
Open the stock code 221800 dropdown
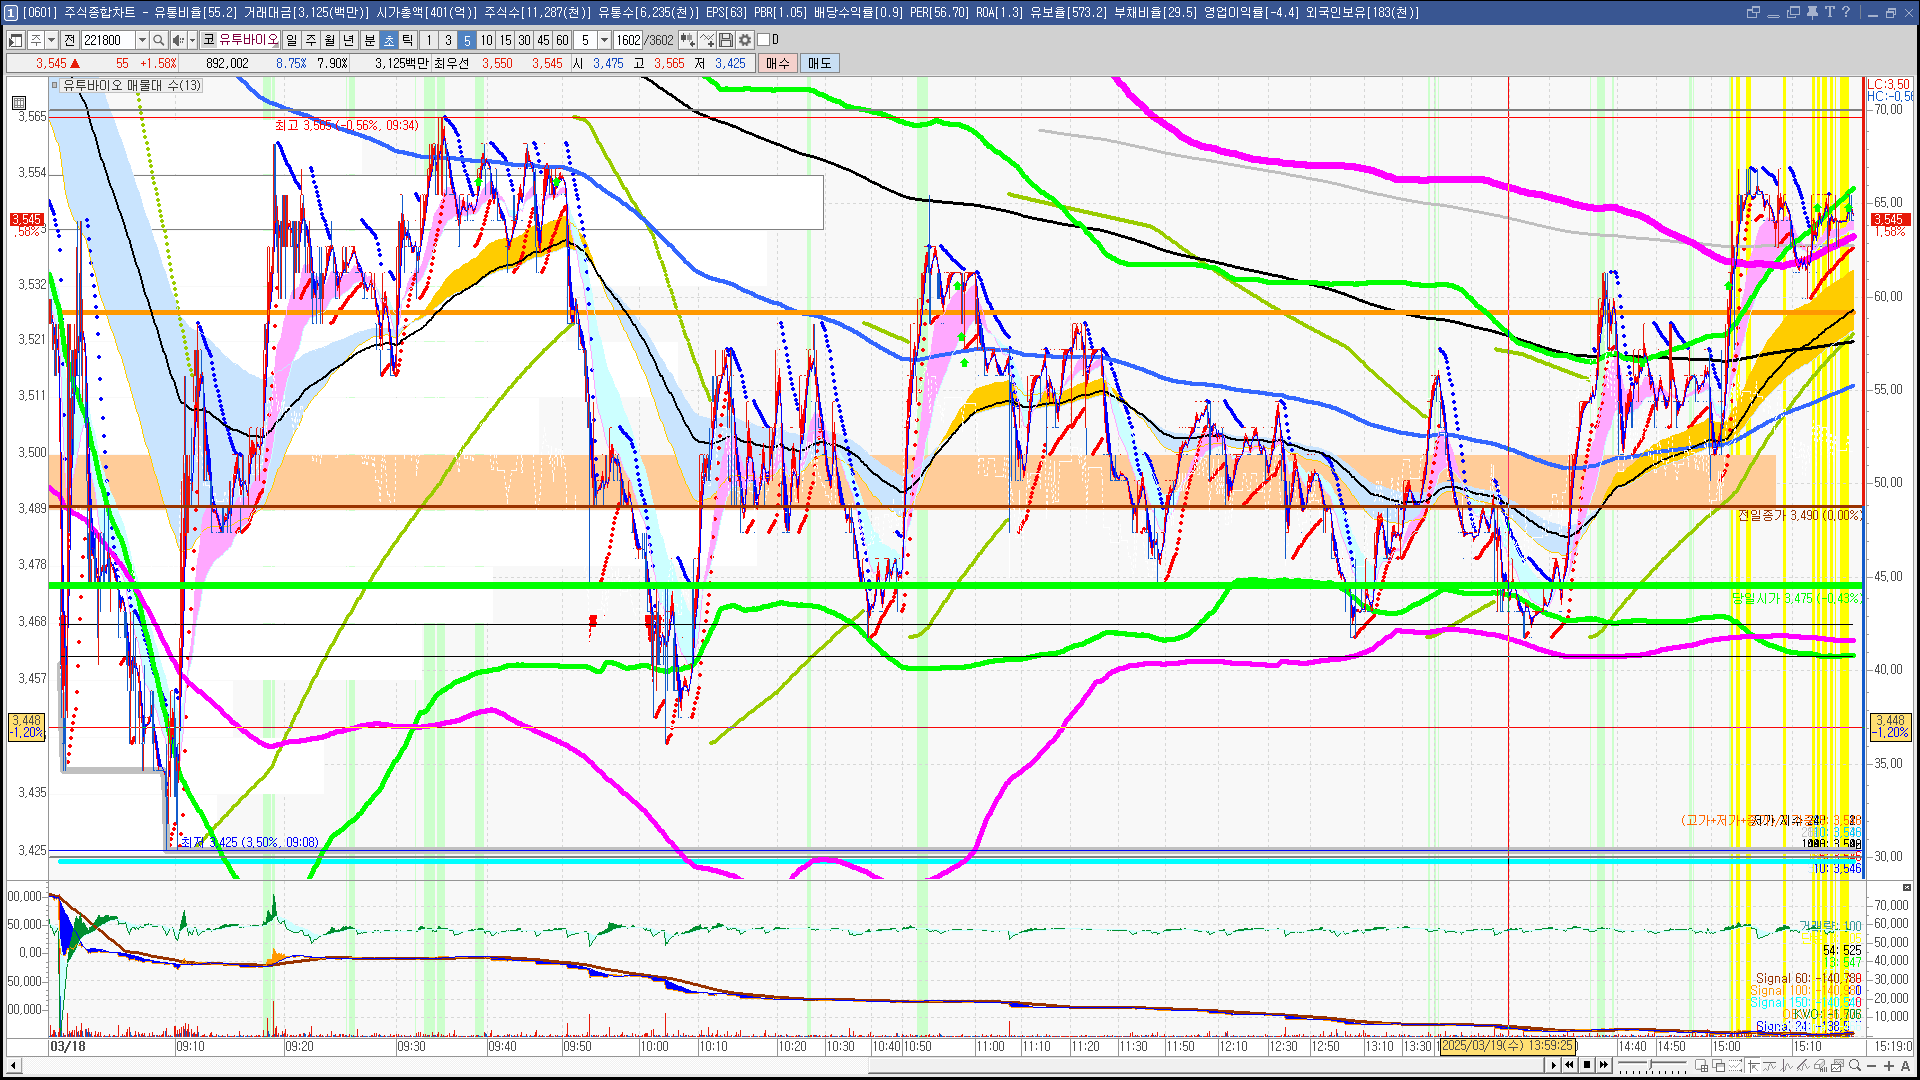click(x=142, y=40)
